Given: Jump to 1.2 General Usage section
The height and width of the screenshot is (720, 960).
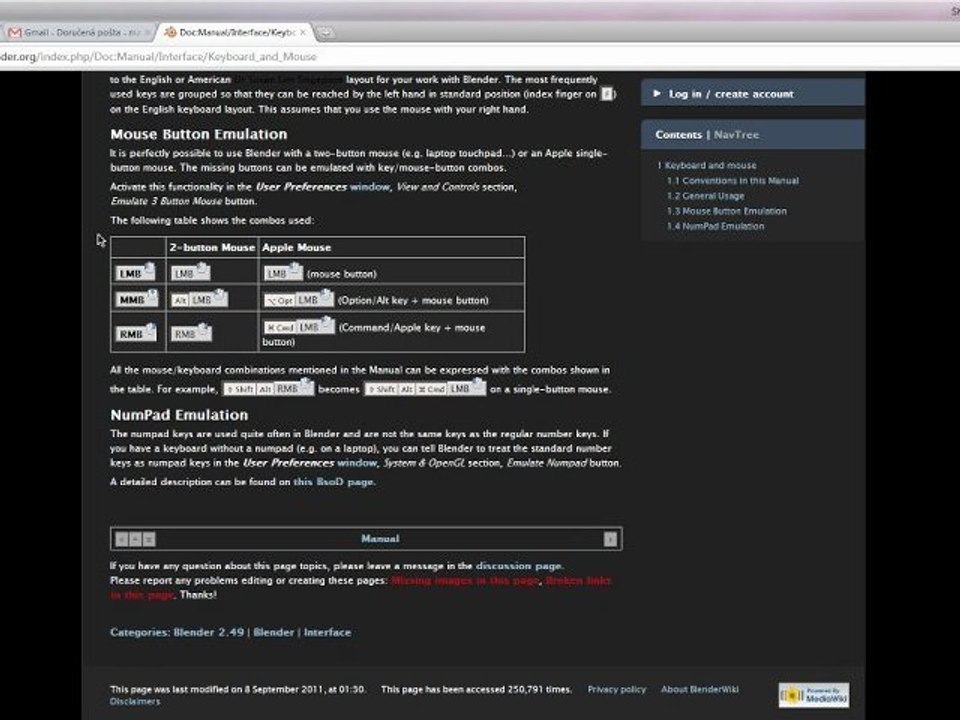Looking at the screenshot, I should tap(705, 196).
